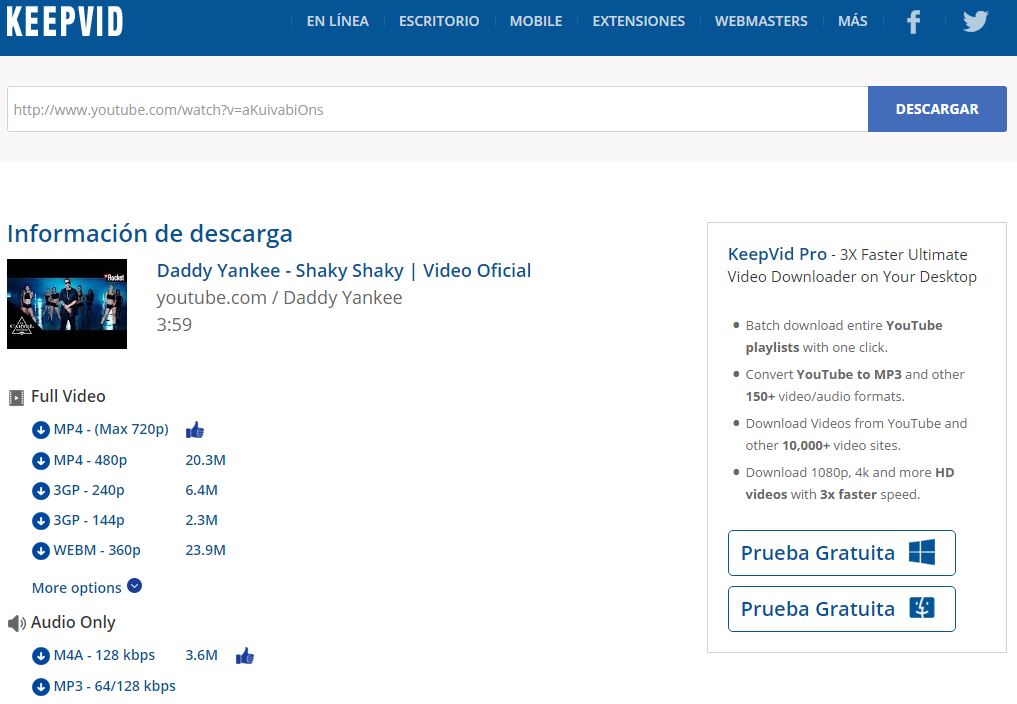Click the 20.3M file size text

[x=206, y=460]
